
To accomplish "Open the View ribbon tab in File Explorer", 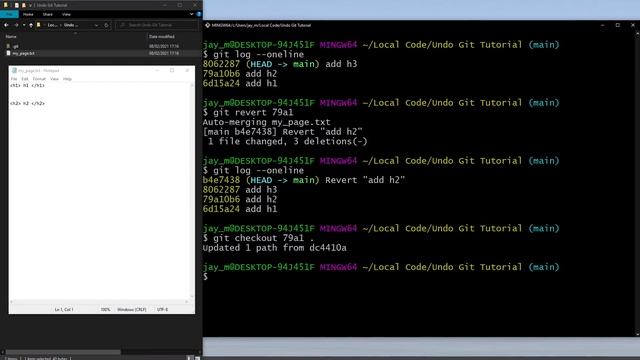I will click(66, 14).
